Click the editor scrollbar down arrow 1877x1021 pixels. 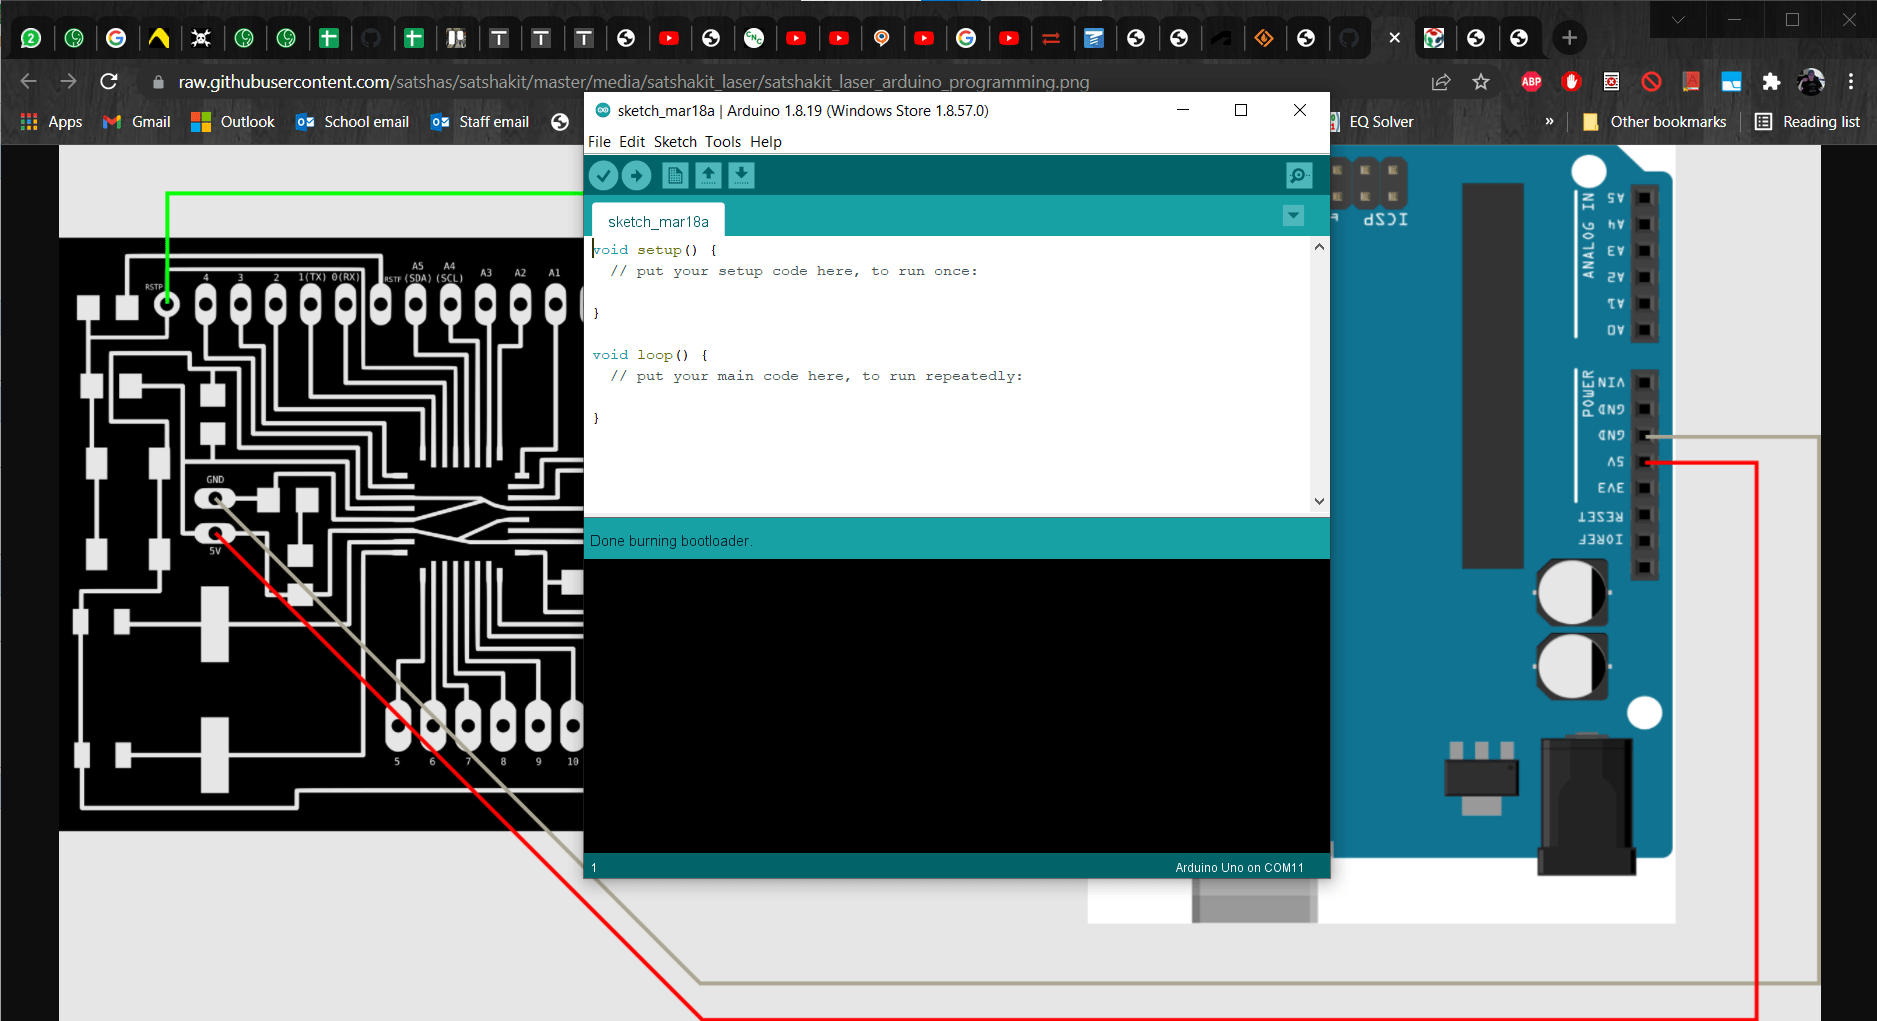tap(1319, 501)
